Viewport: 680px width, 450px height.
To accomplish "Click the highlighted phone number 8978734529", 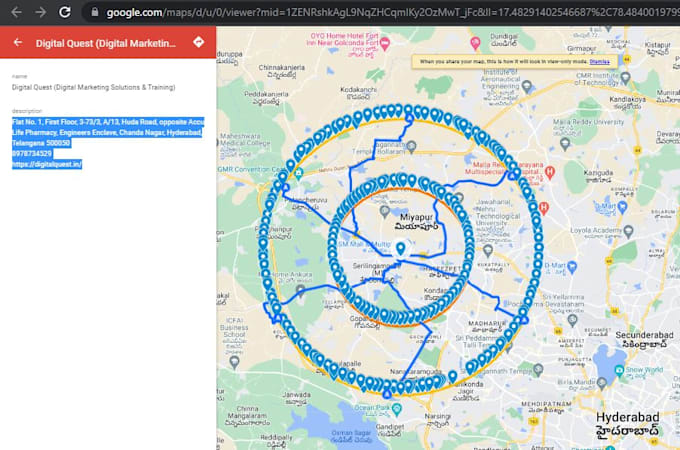I will click(x=32, y=154).
